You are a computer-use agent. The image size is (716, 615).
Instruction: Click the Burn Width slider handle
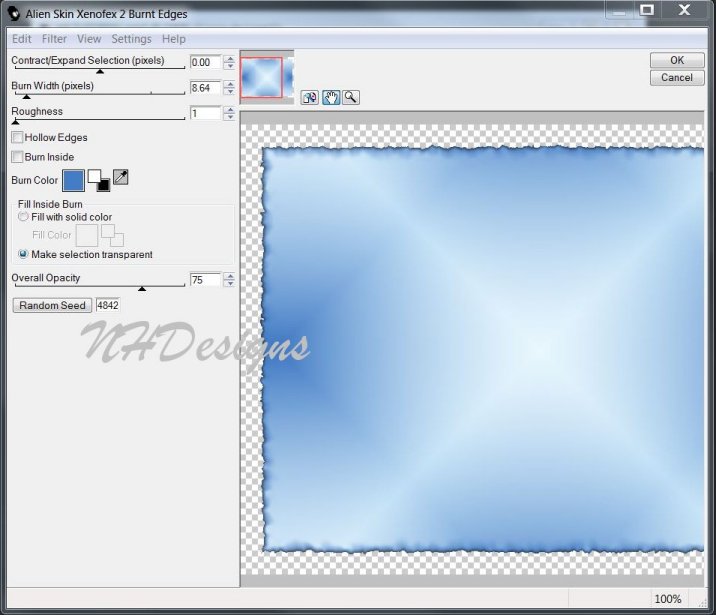(26, 97)
